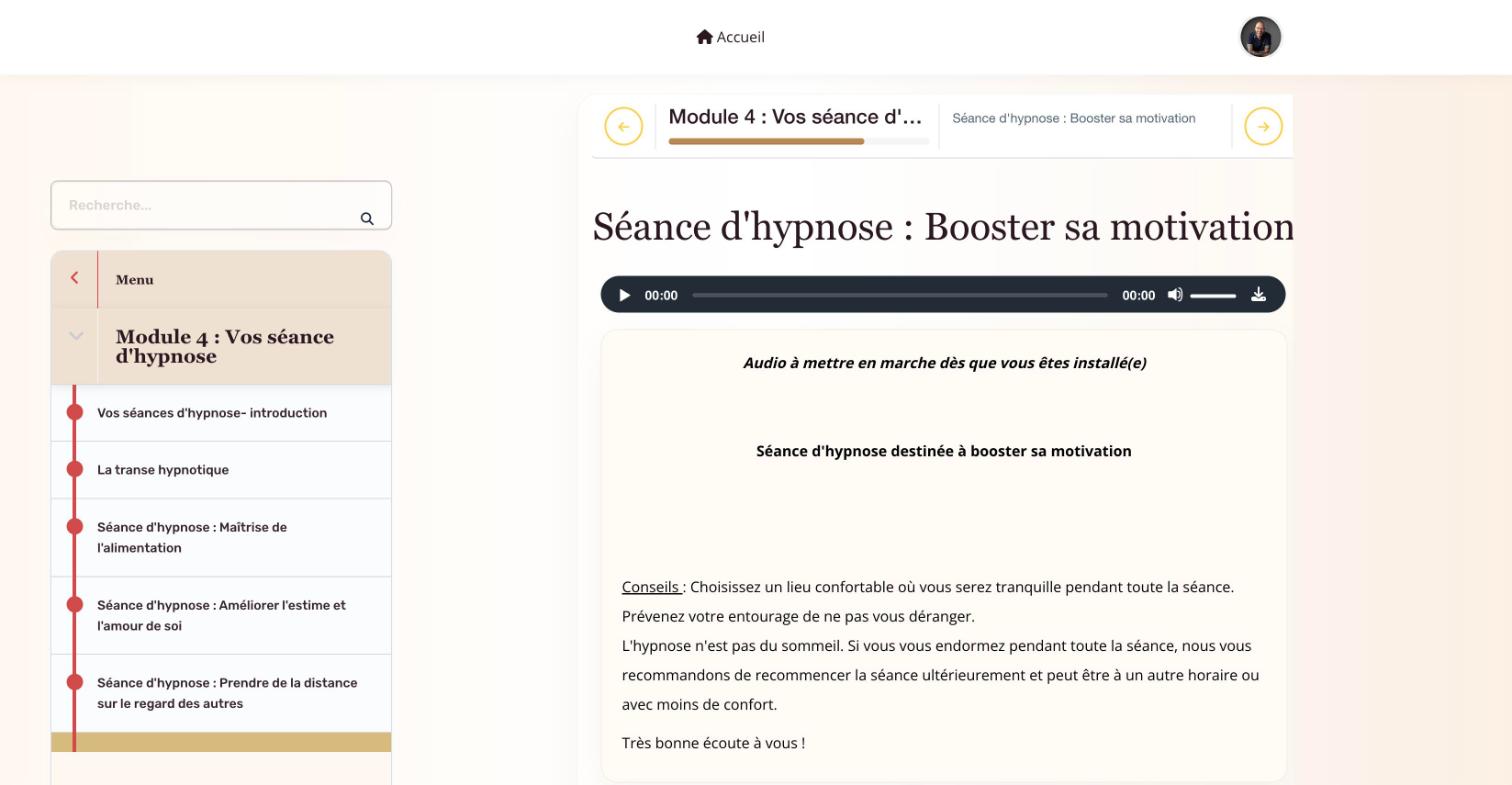Screen dimensions: 1512x785
Task: Adjust the audio volume slider
Action: click(1213, 295)
